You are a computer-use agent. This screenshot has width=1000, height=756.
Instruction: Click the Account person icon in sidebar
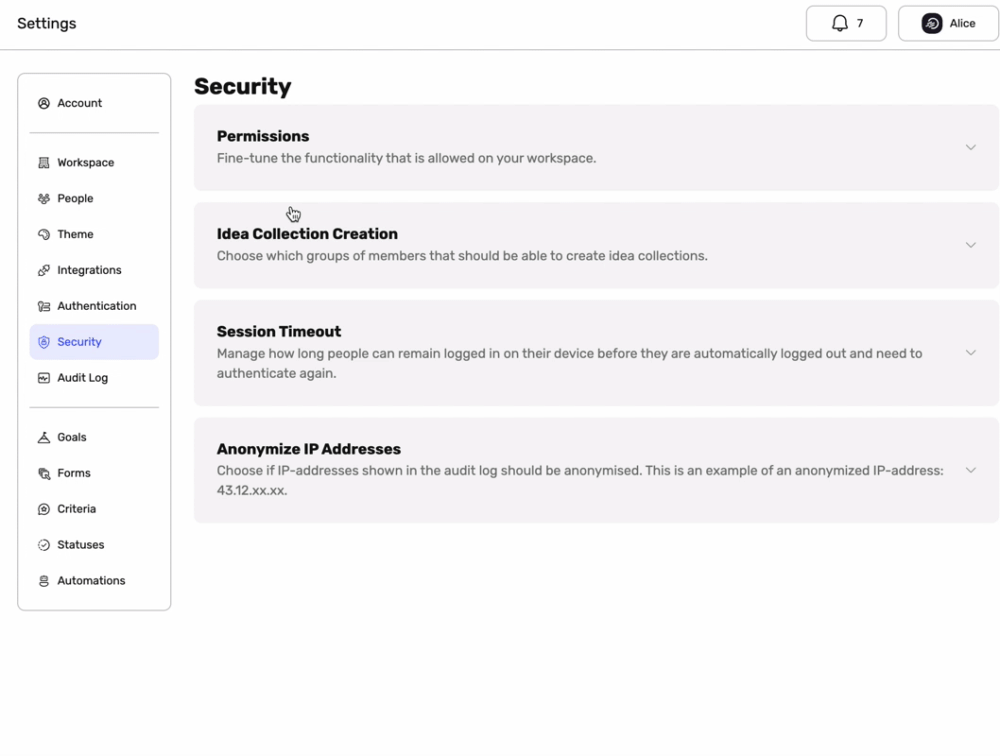(x=43, y=103)
